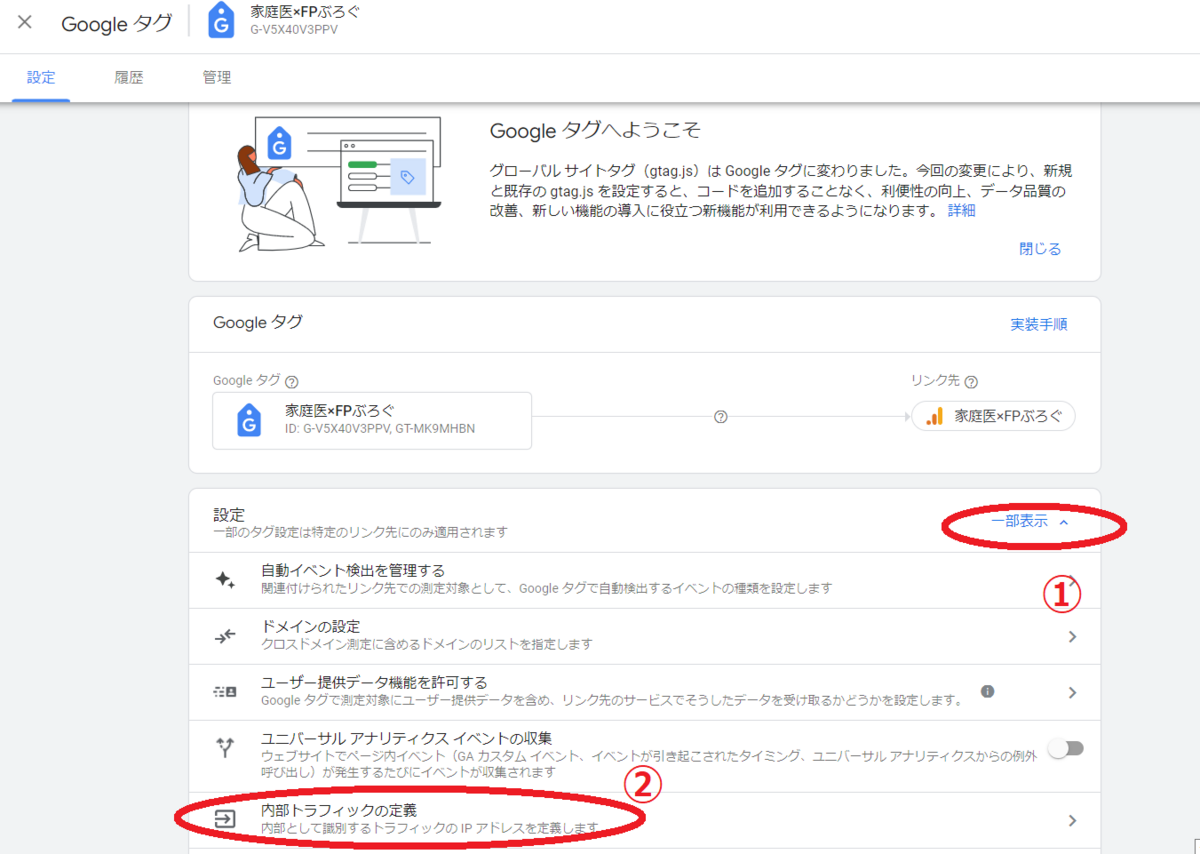Click the merge arrows icon for domain settings
The image size is (1200, 854).
click(x=225, y=636)
